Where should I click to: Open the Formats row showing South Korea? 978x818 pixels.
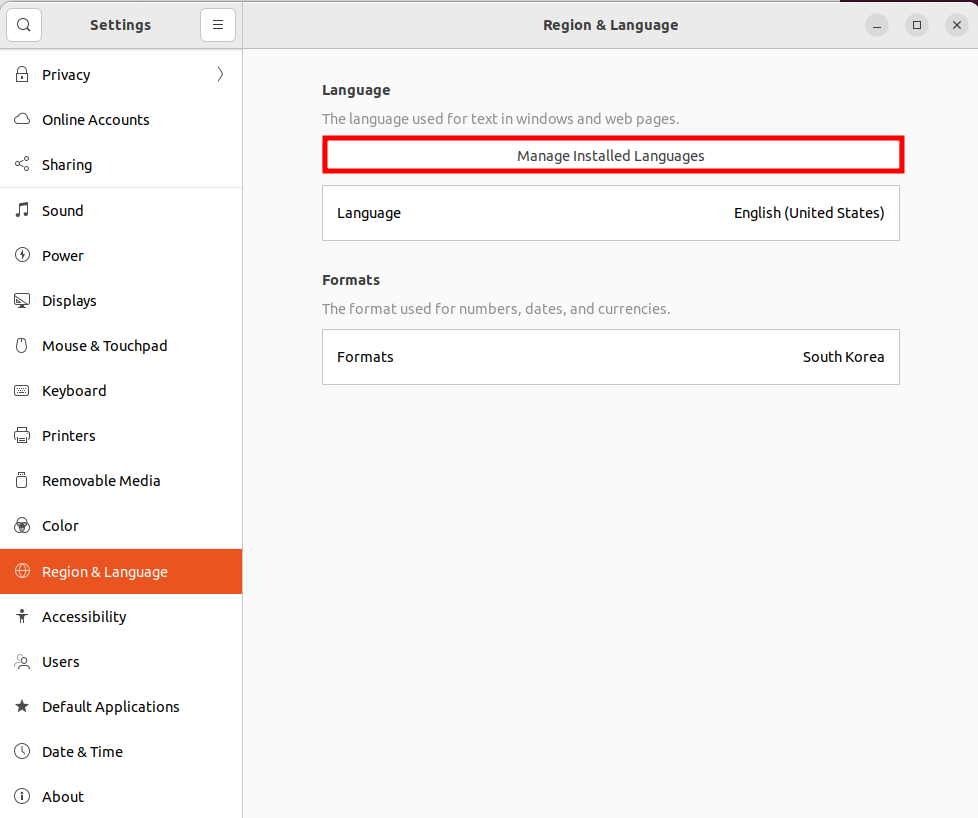(x=611, y=357)
